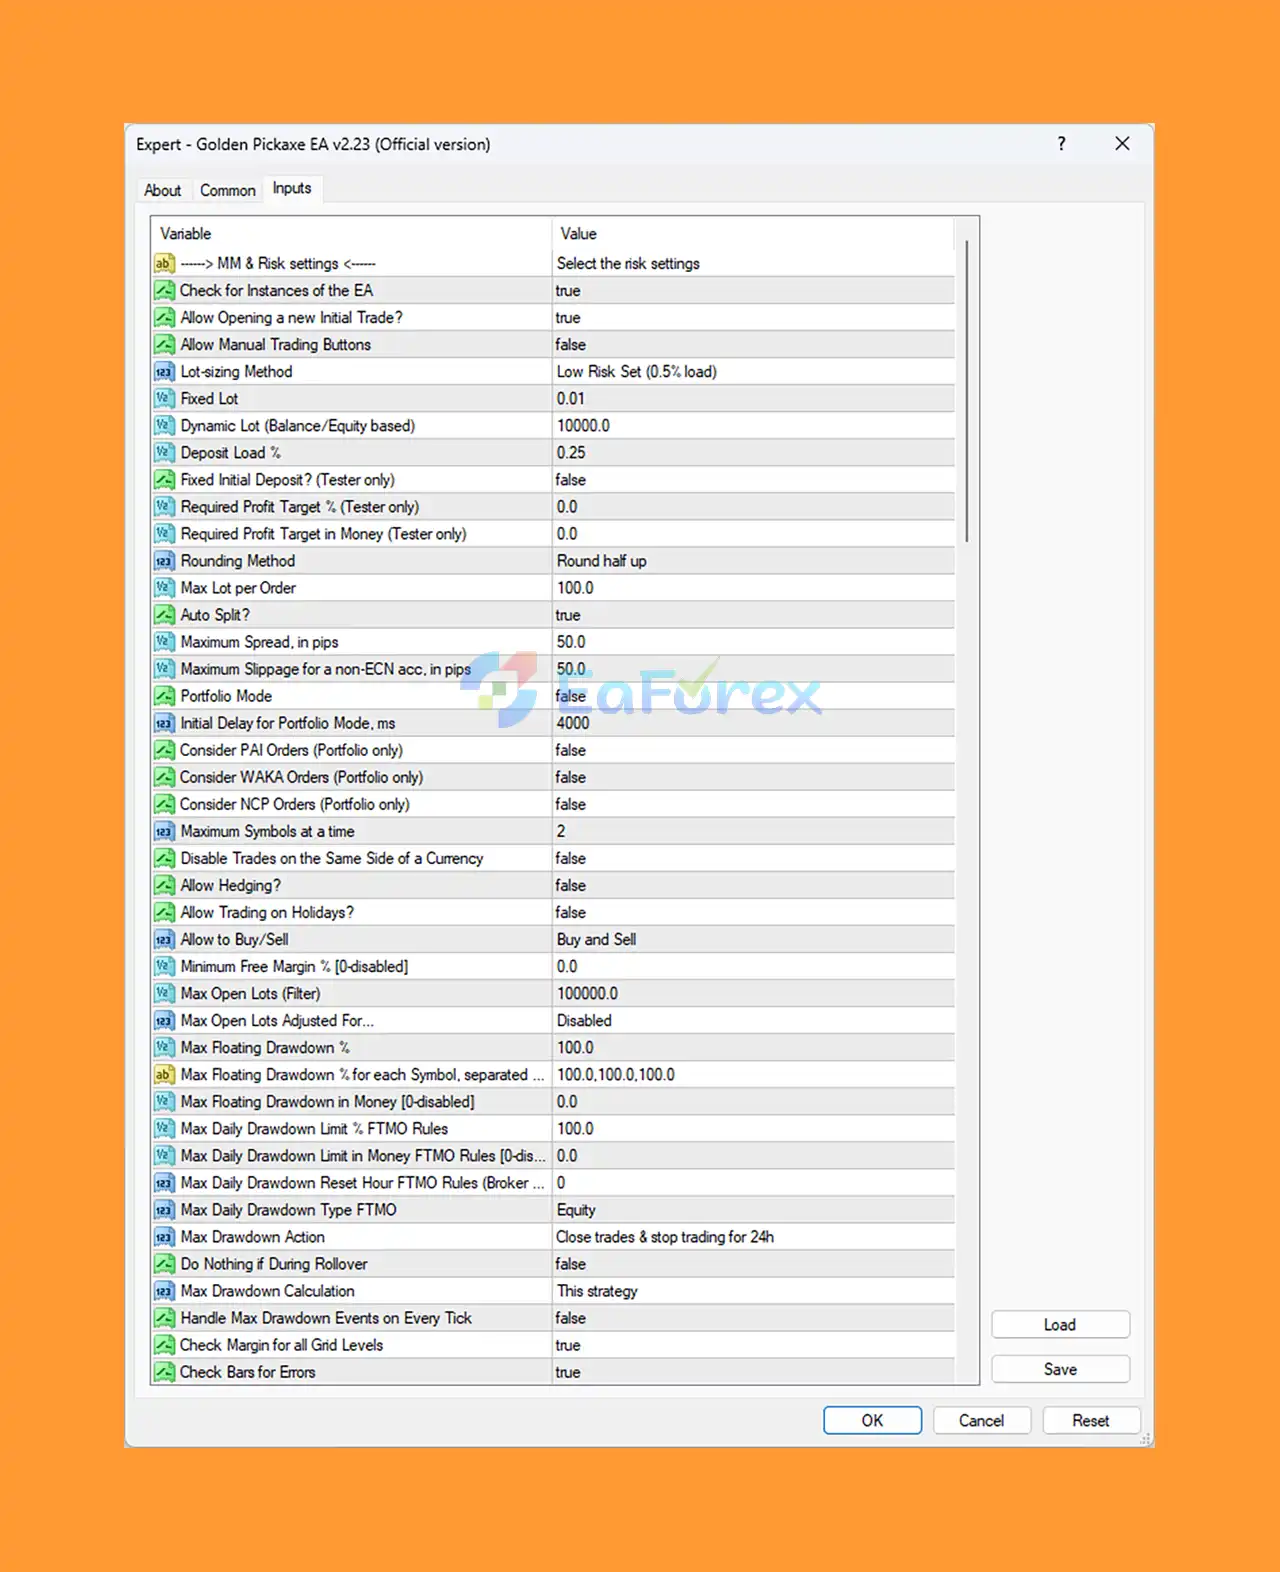1280x1572 pixels.
Task: Click the double-type icon beside Fixed Lot
Action: (164, 399)
